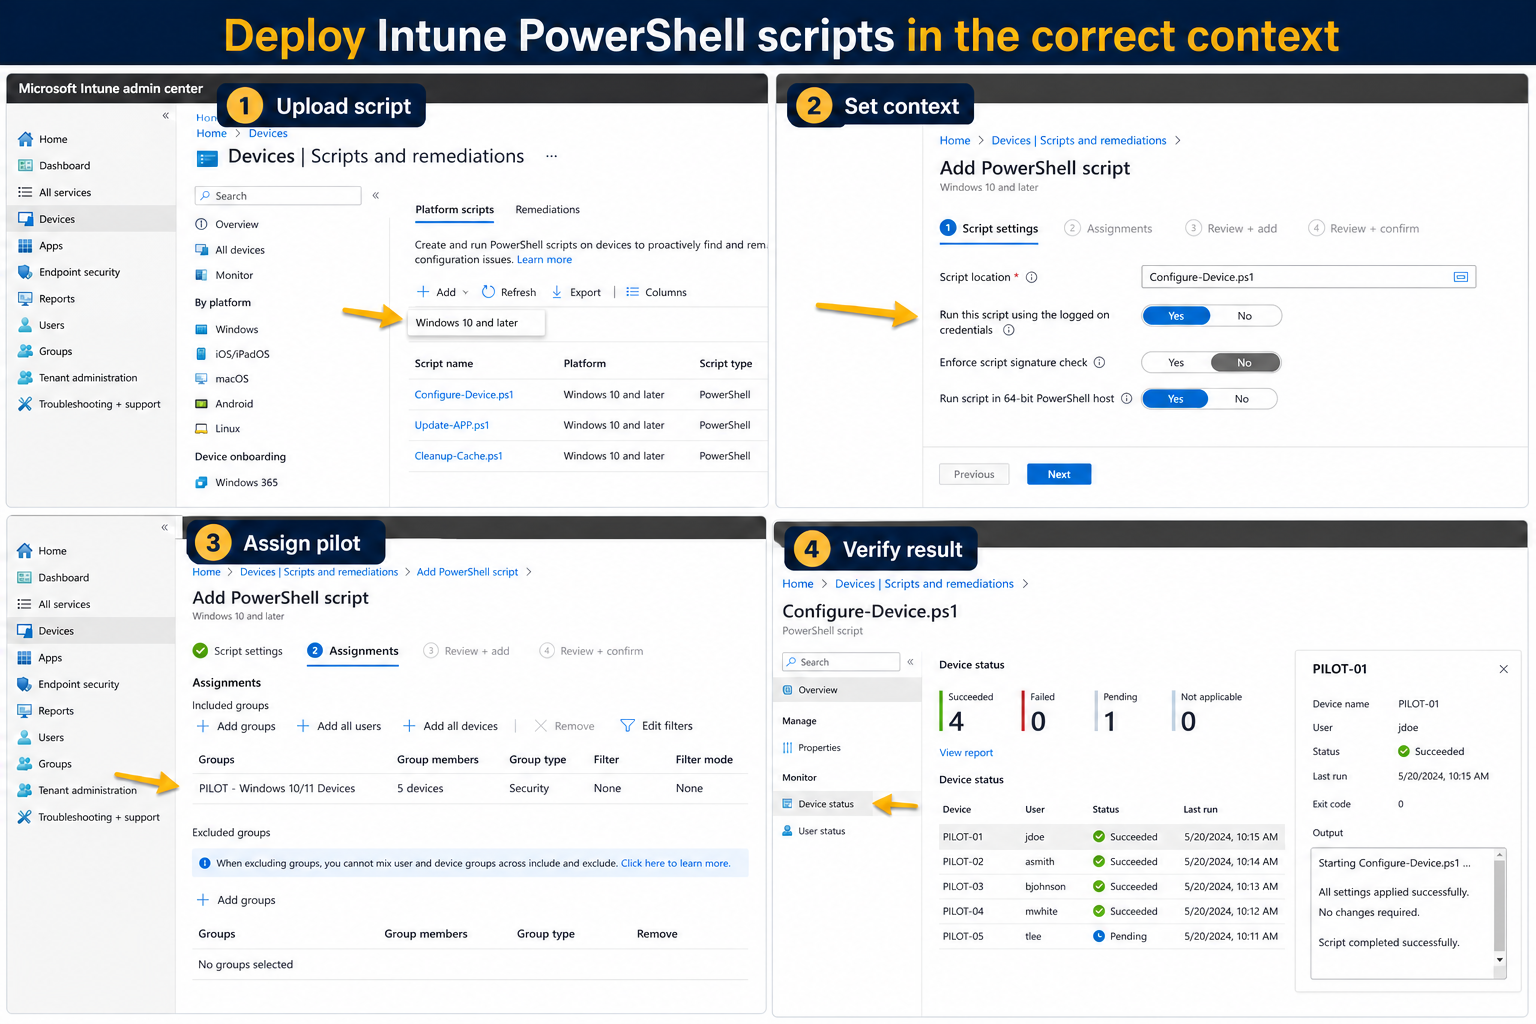Open Tenant administration icon in Upload script sidebar
Screen dimensions: 1536x1024
pos(25,378)
